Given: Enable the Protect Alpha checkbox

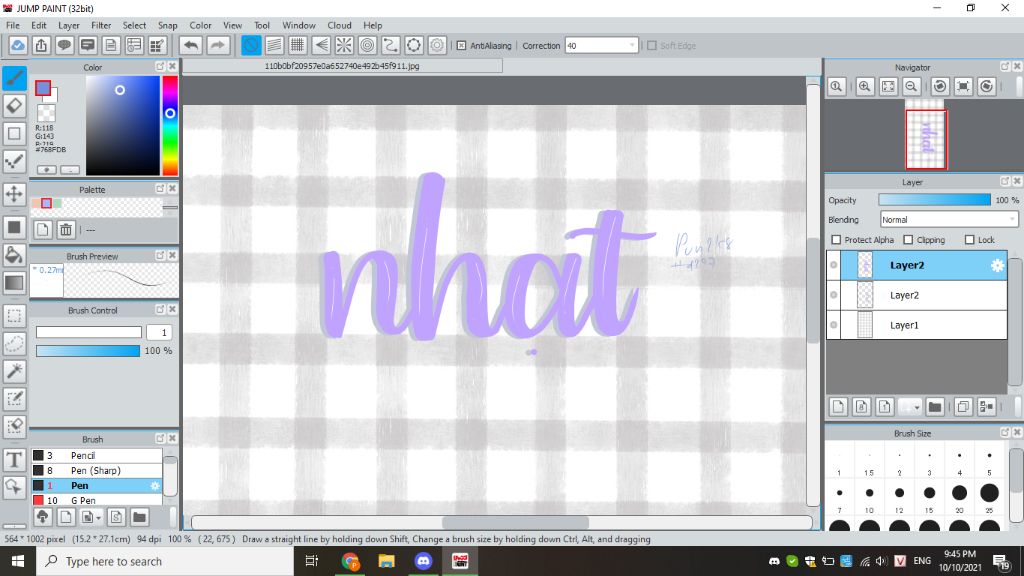Looking at the screenshot, I should 836,240.
